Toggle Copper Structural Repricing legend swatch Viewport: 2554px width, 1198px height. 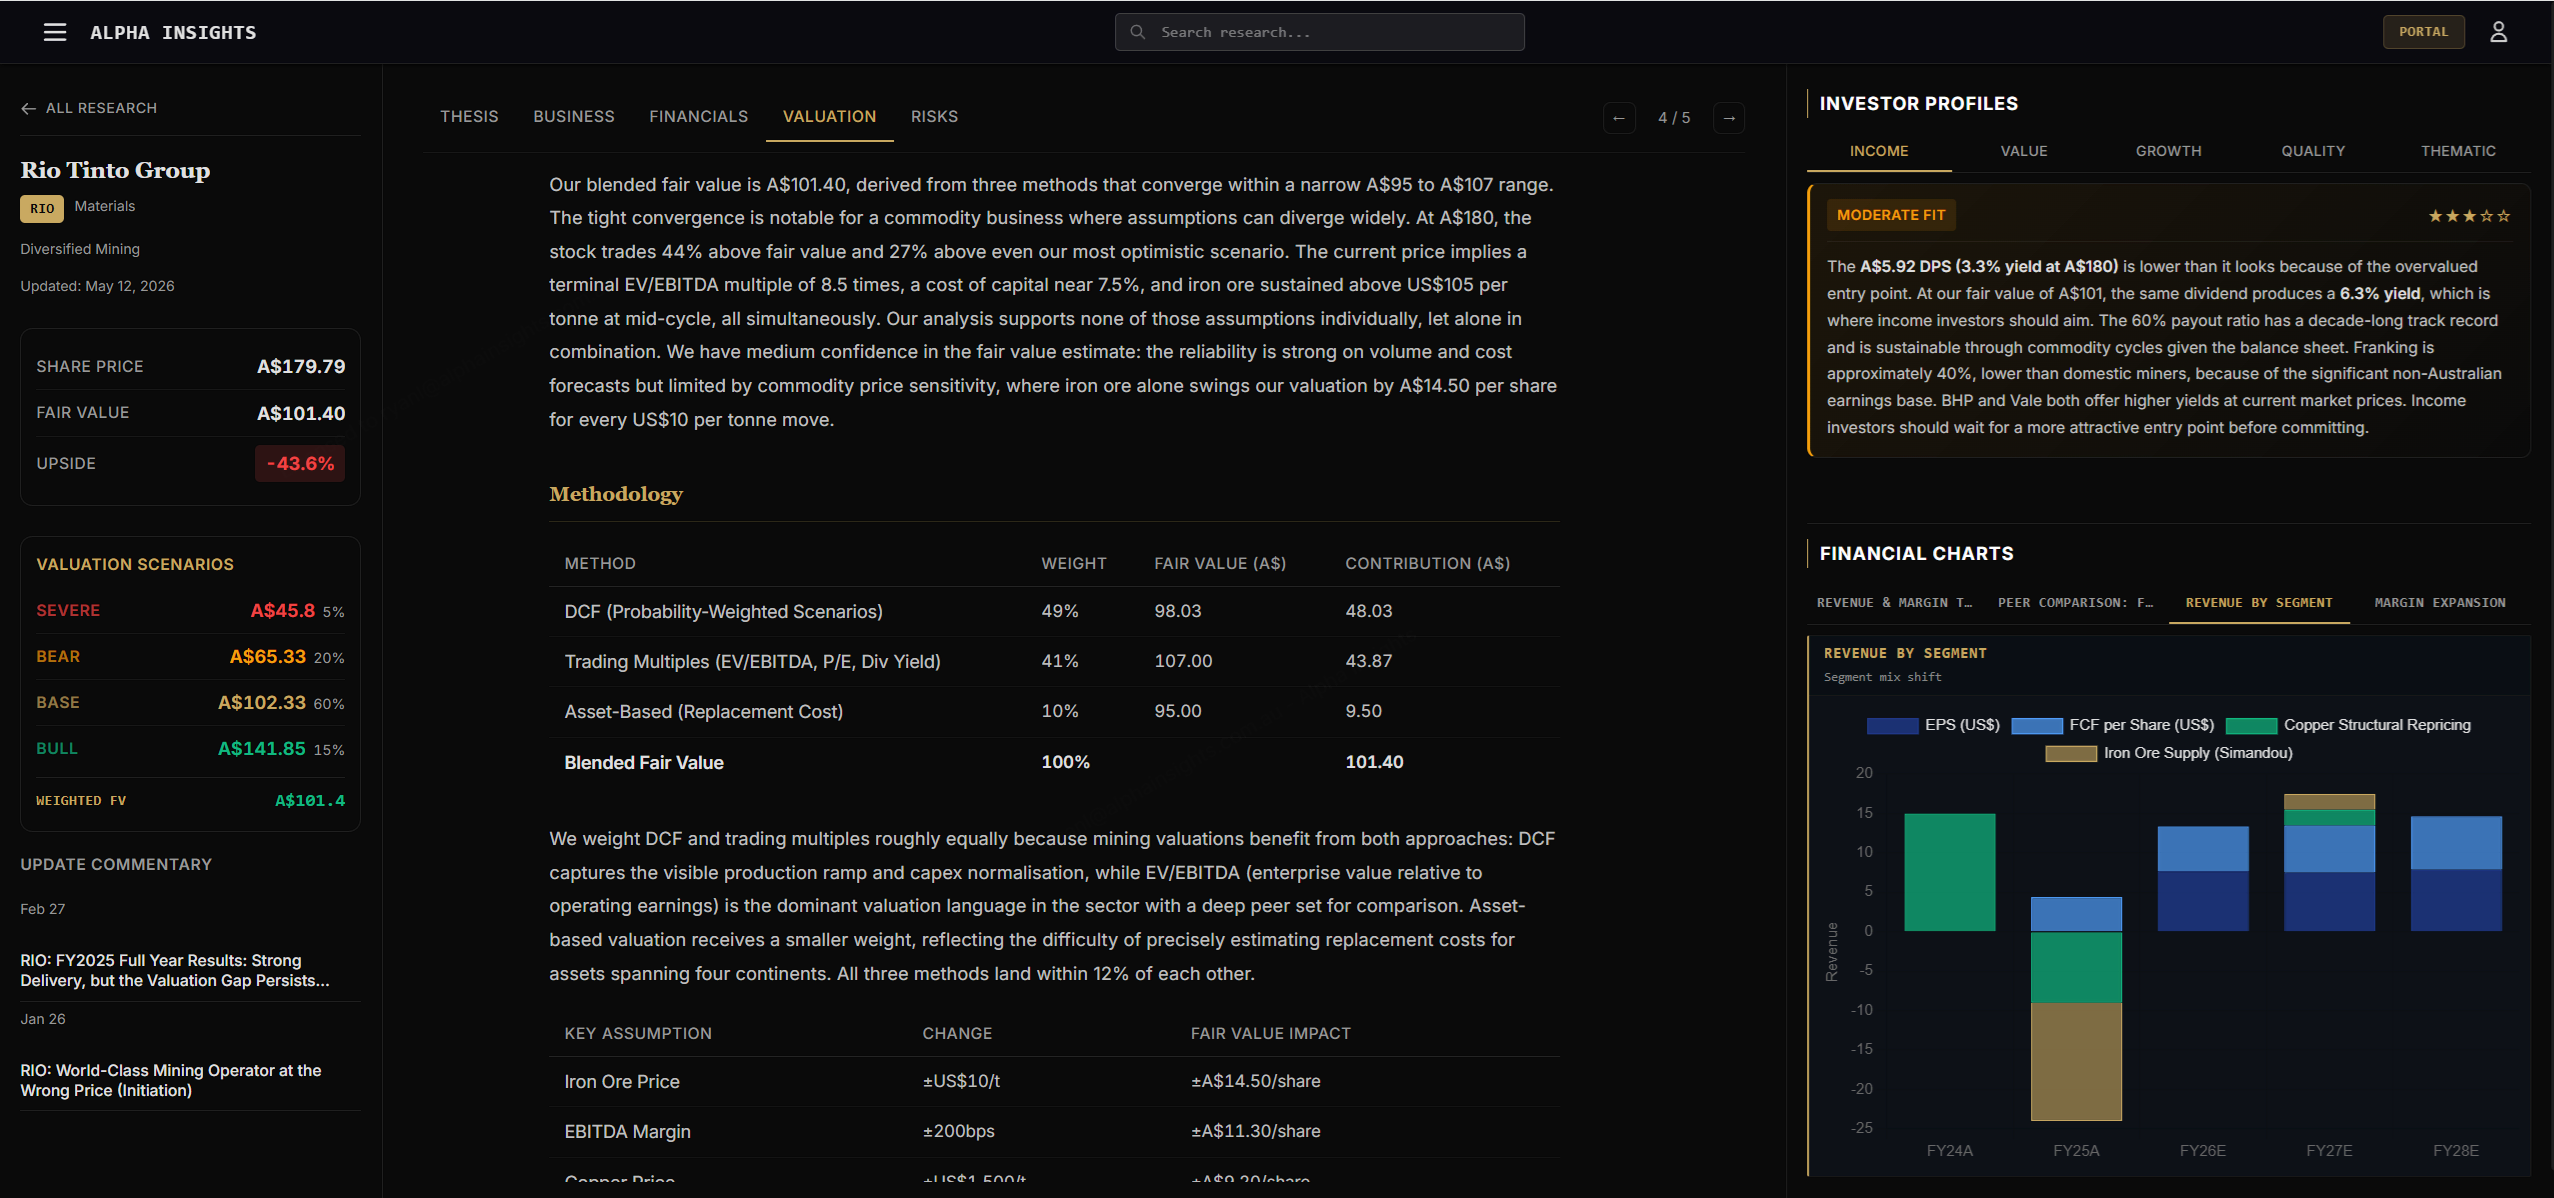[x=2251, y=726]
